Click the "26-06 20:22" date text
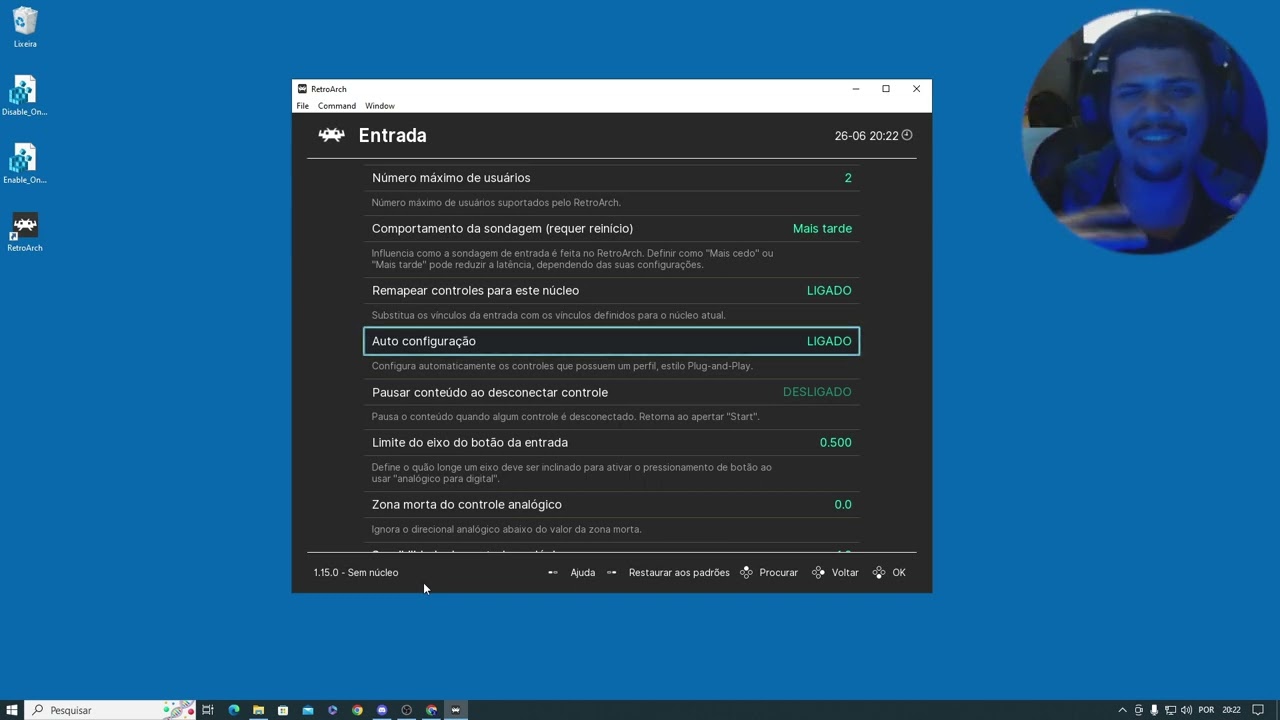The width and height of the screenshot is (1280, 720). click(866, 136)
